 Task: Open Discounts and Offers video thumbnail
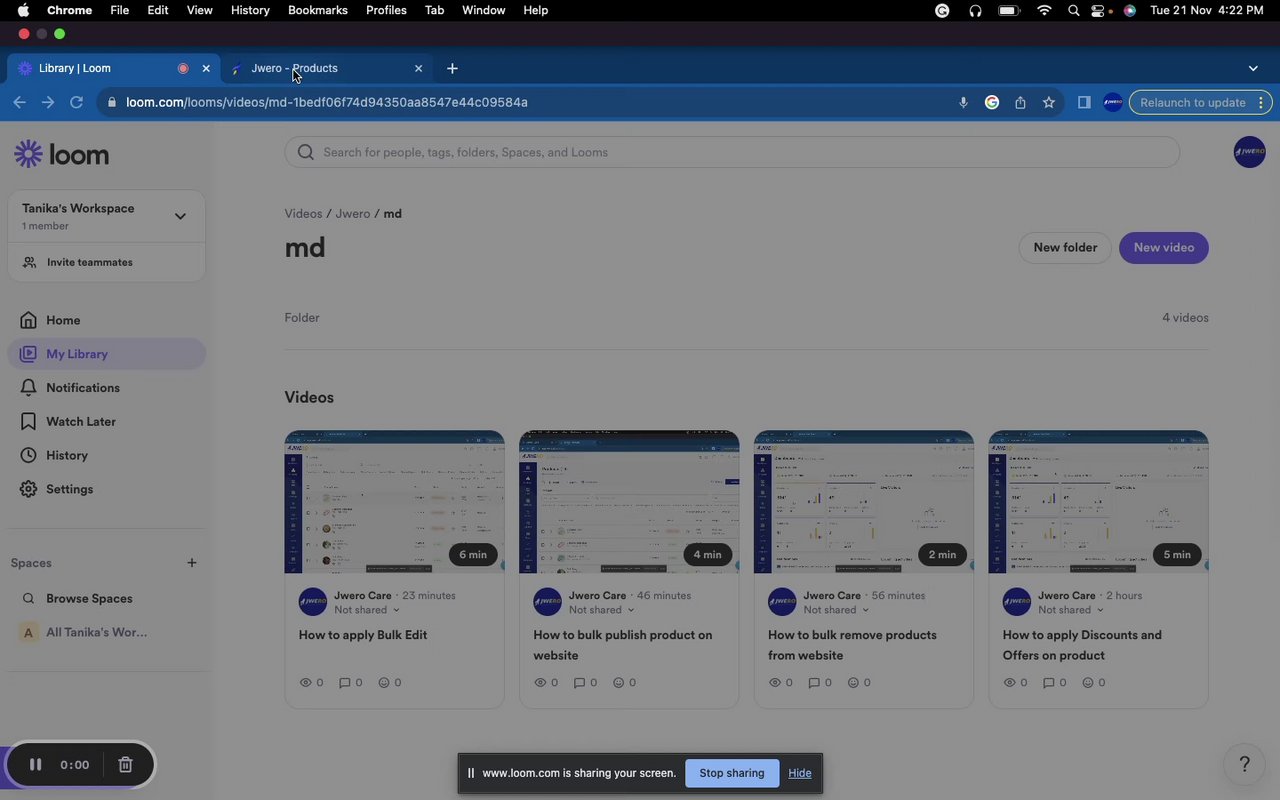pos(1098,502)
